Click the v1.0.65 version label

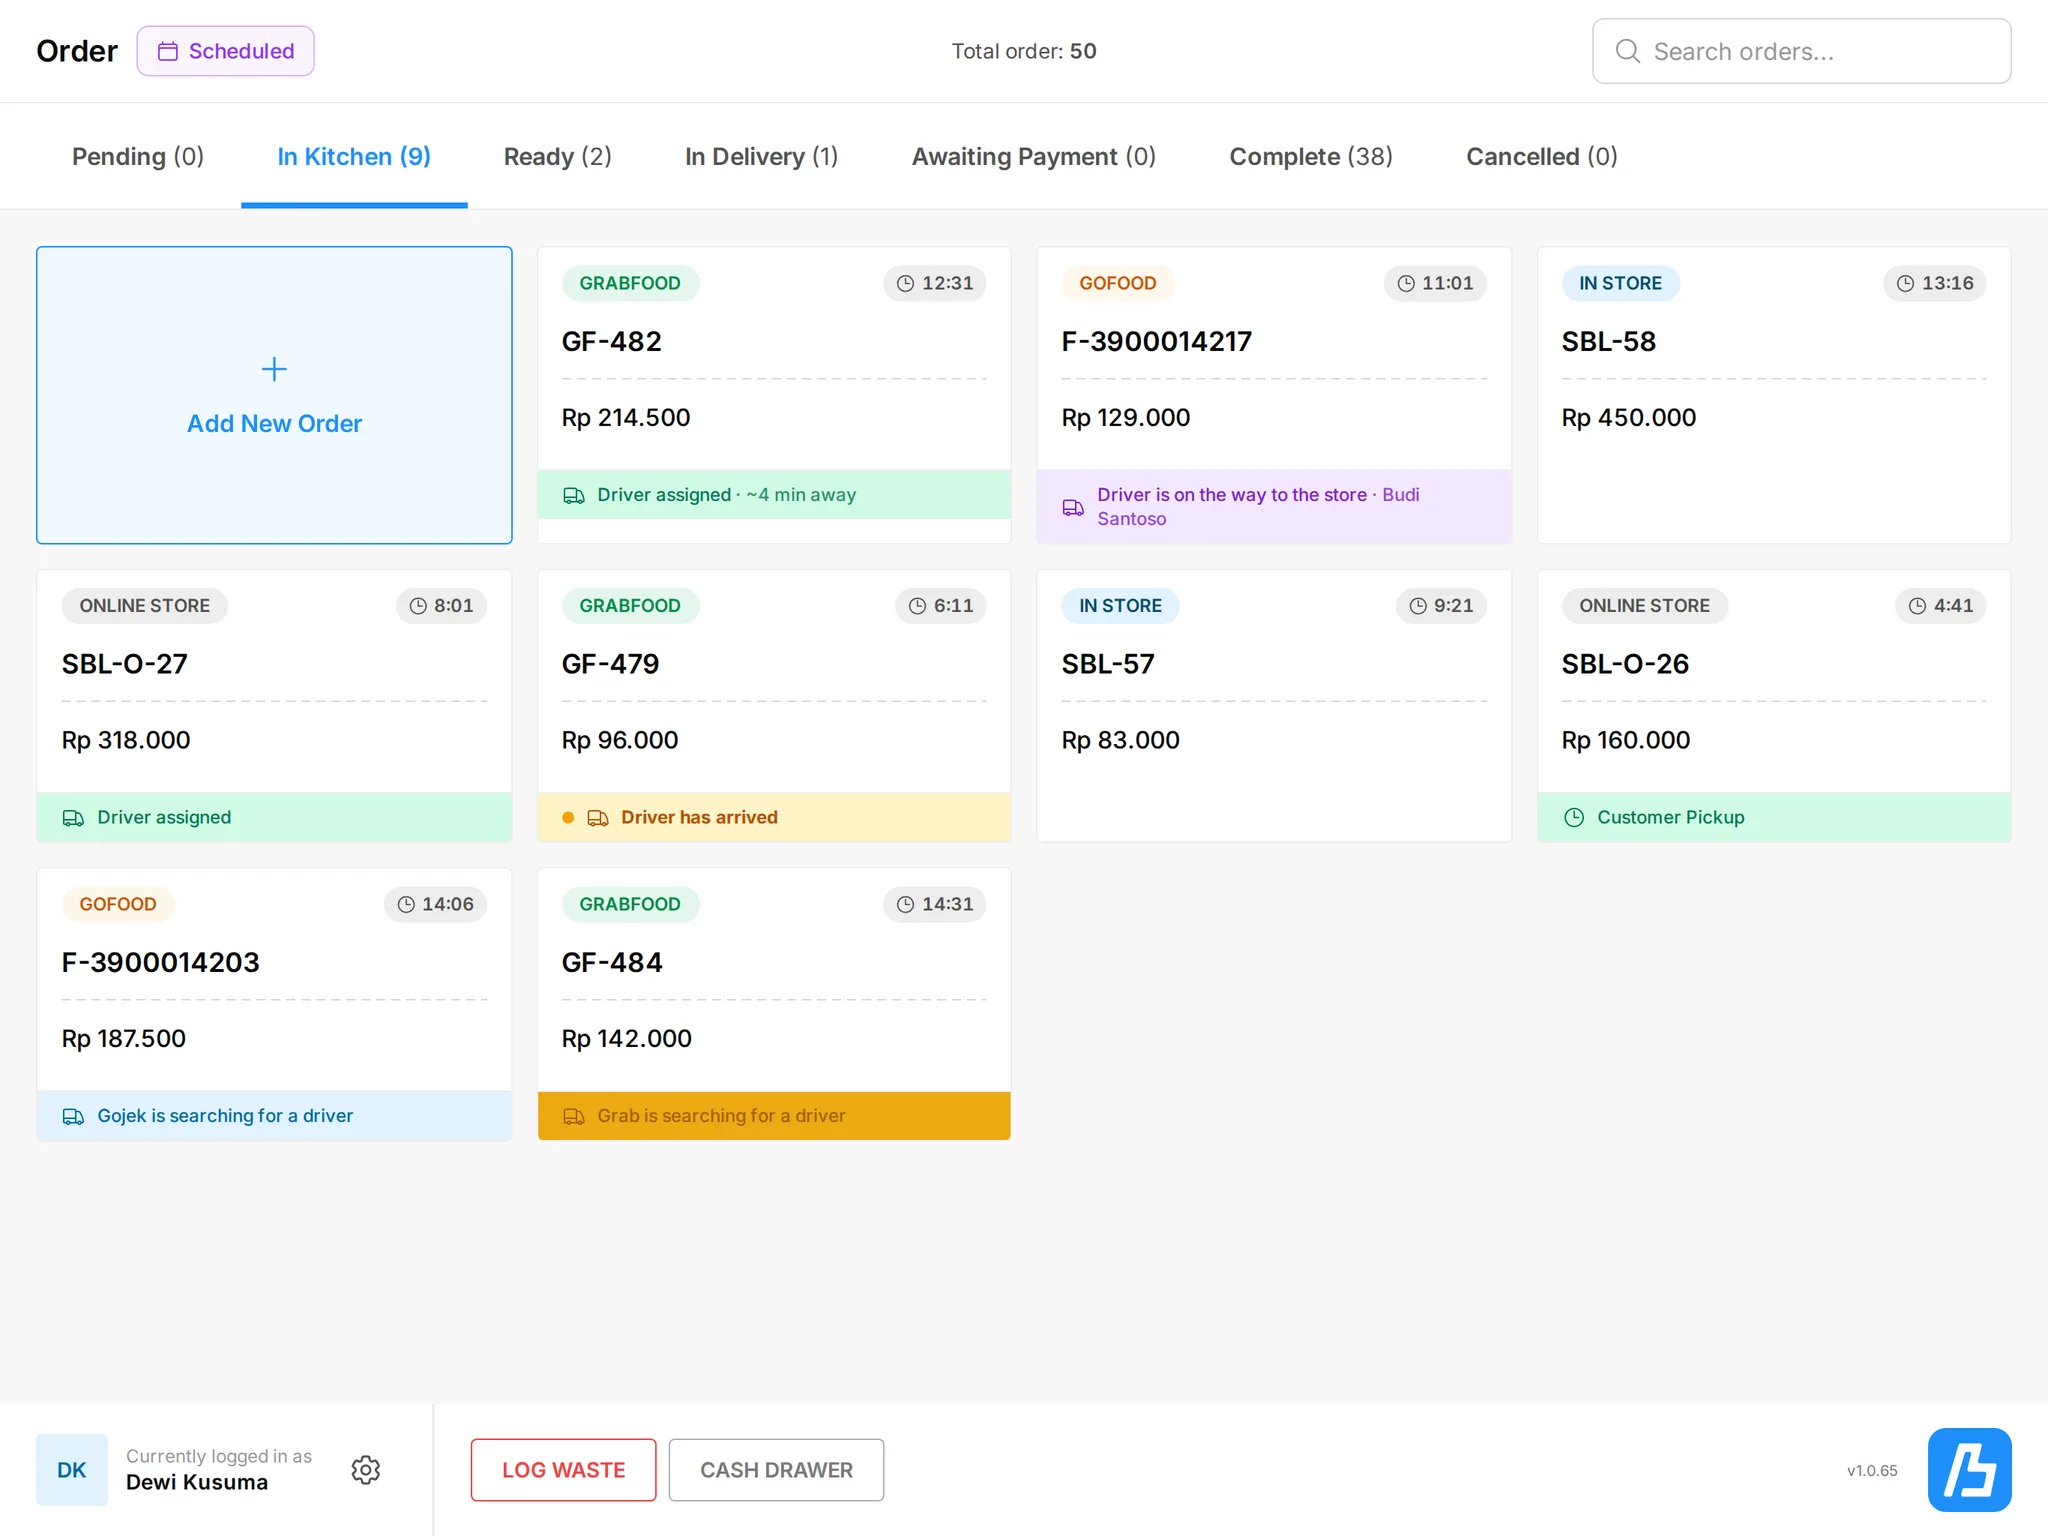[1872, 1471]
